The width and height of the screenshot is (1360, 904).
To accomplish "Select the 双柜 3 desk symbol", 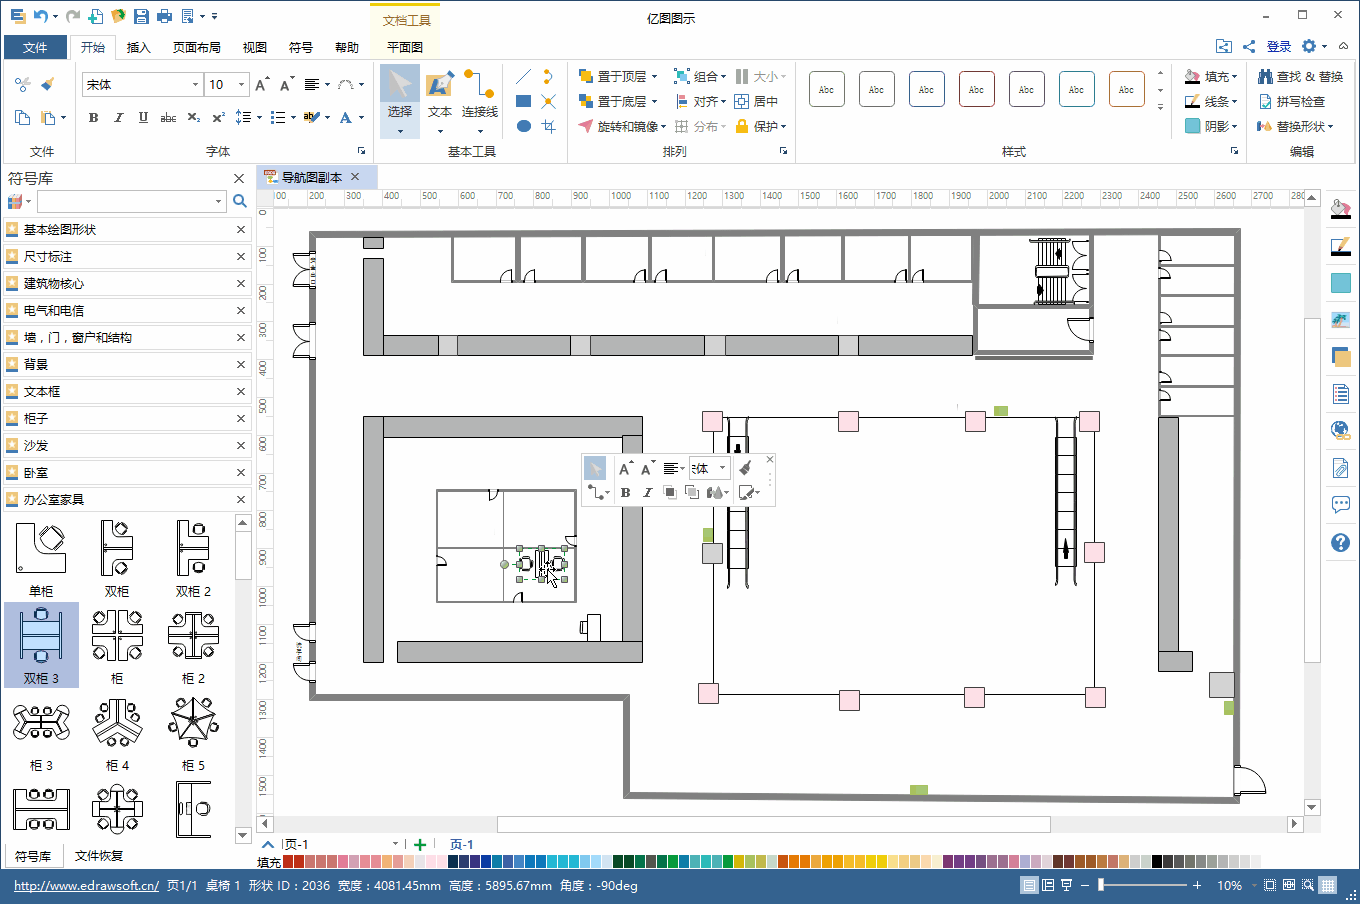I will point(41,644).
